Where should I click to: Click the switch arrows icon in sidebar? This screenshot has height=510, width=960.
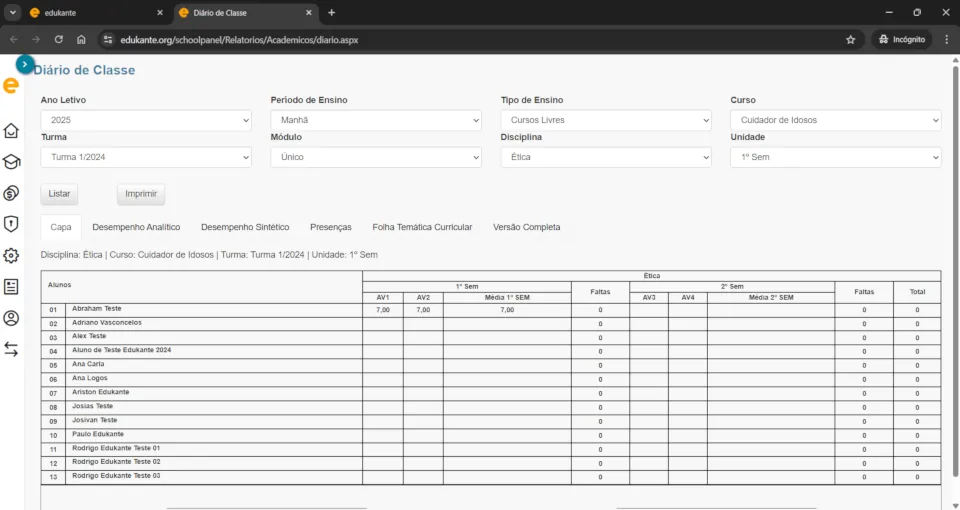(11, 349)
